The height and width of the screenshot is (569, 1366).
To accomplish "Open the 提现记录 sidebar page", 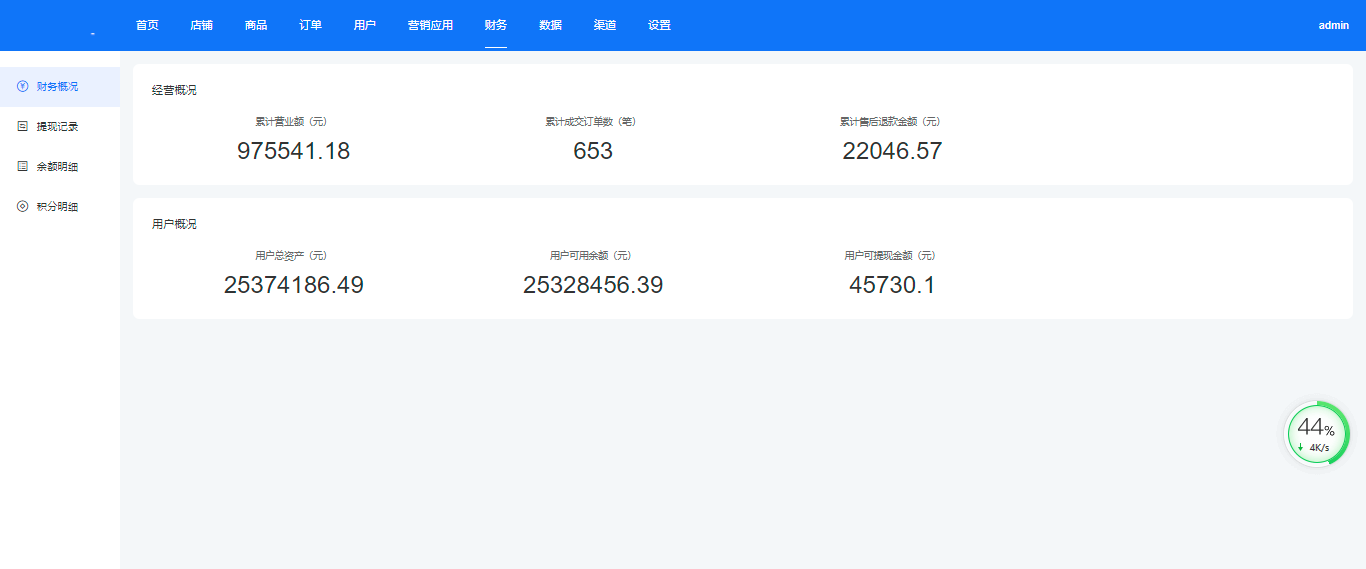I will (57, 127).
